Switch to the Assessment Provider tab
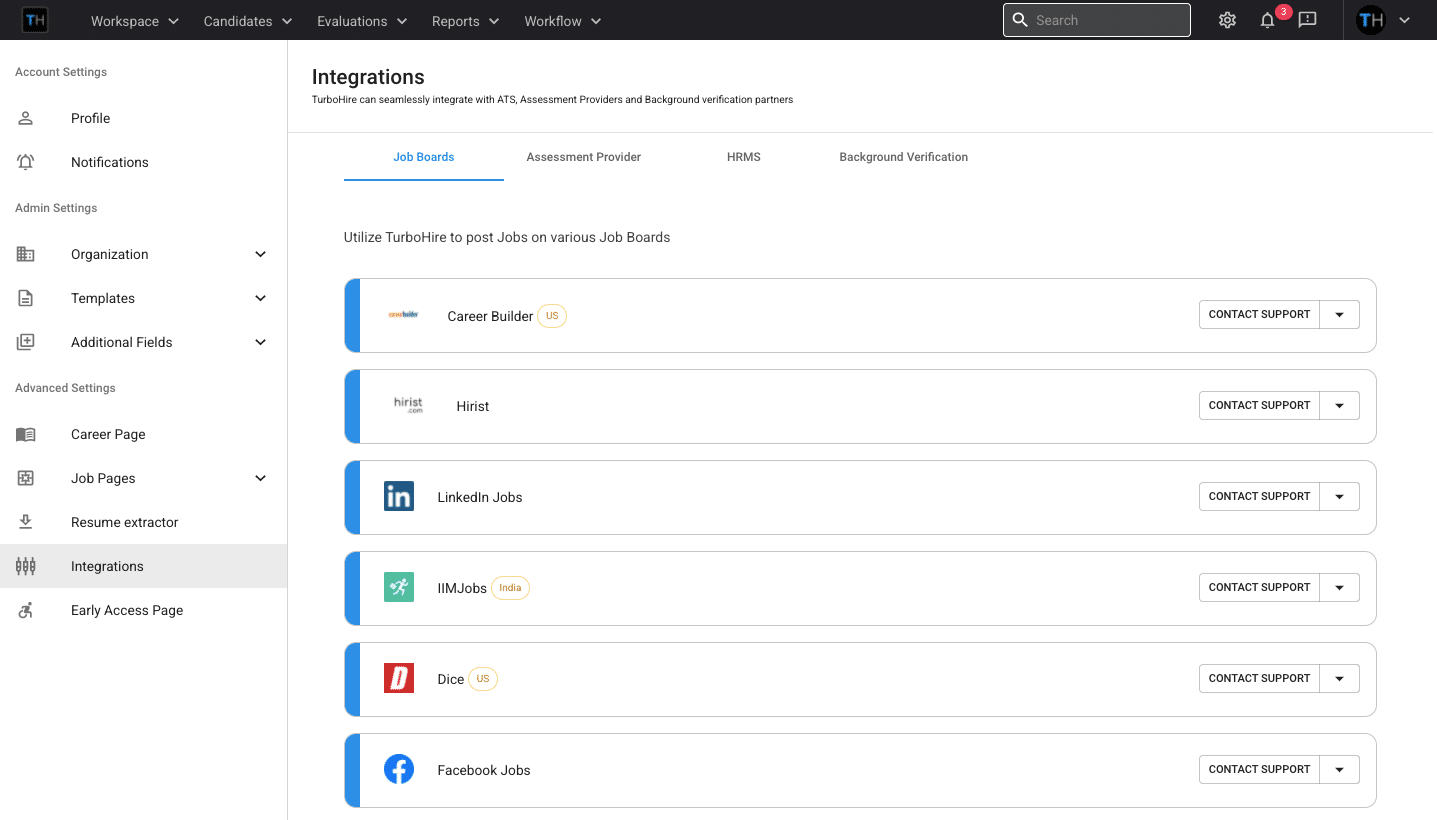The width and height of the screenshot is (1437, 820). pyautogui.click(x=583, y=157)
